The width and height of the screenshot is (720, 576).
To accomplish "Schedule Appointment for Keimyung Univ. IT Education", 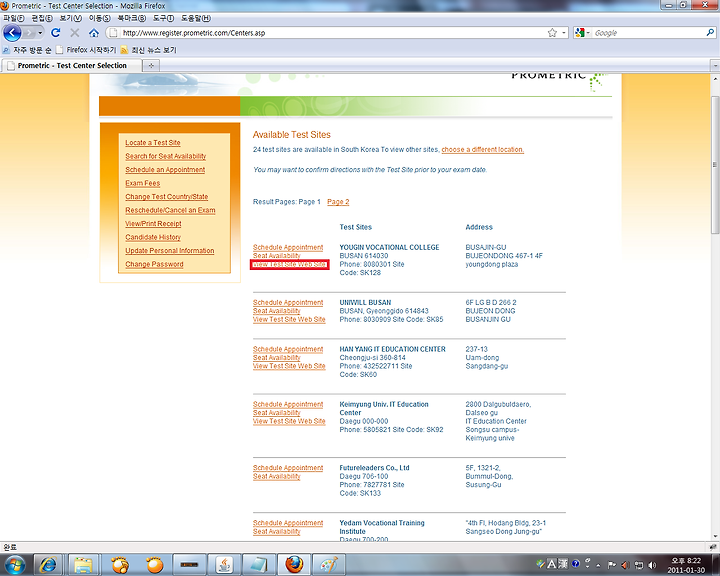I will (288, 404).
